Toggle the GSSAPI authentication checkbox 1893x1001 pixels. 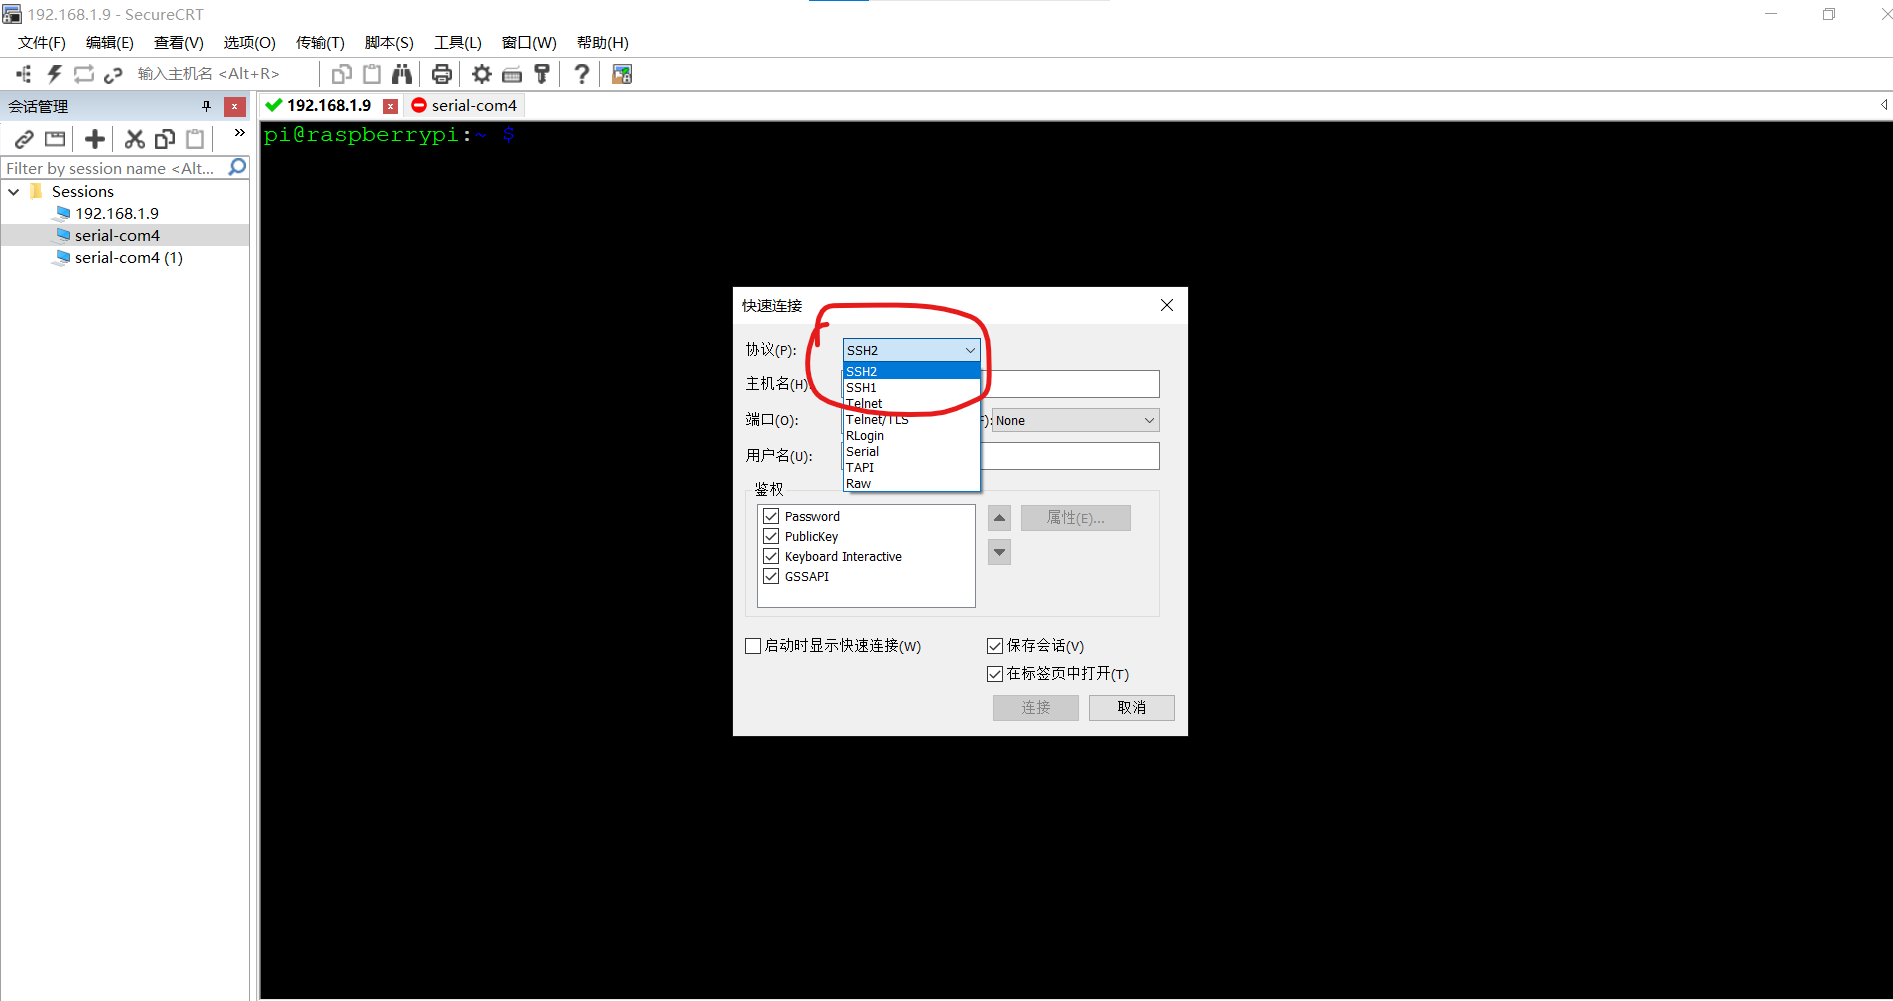771,576
